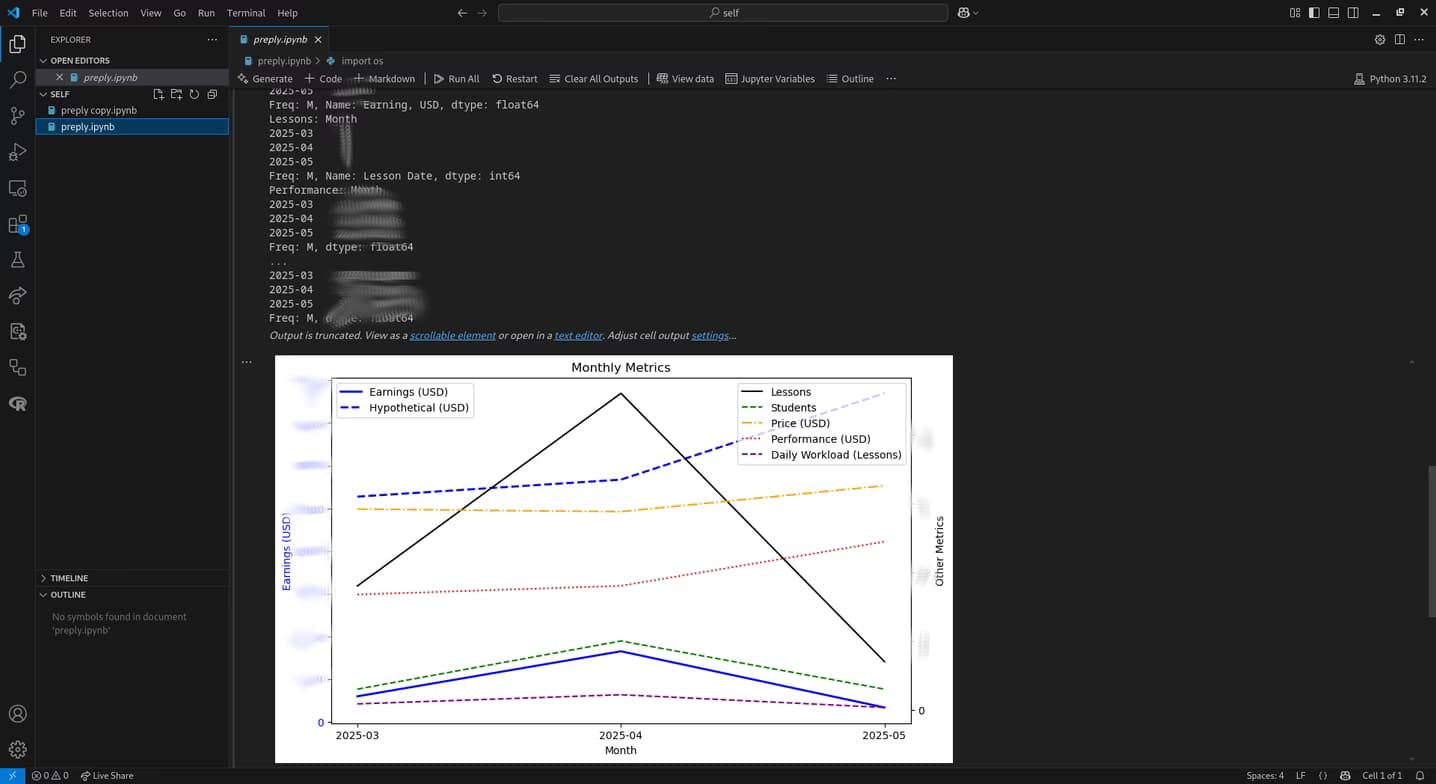
Task: Collapse the Open Editors section
Action: 80,61
